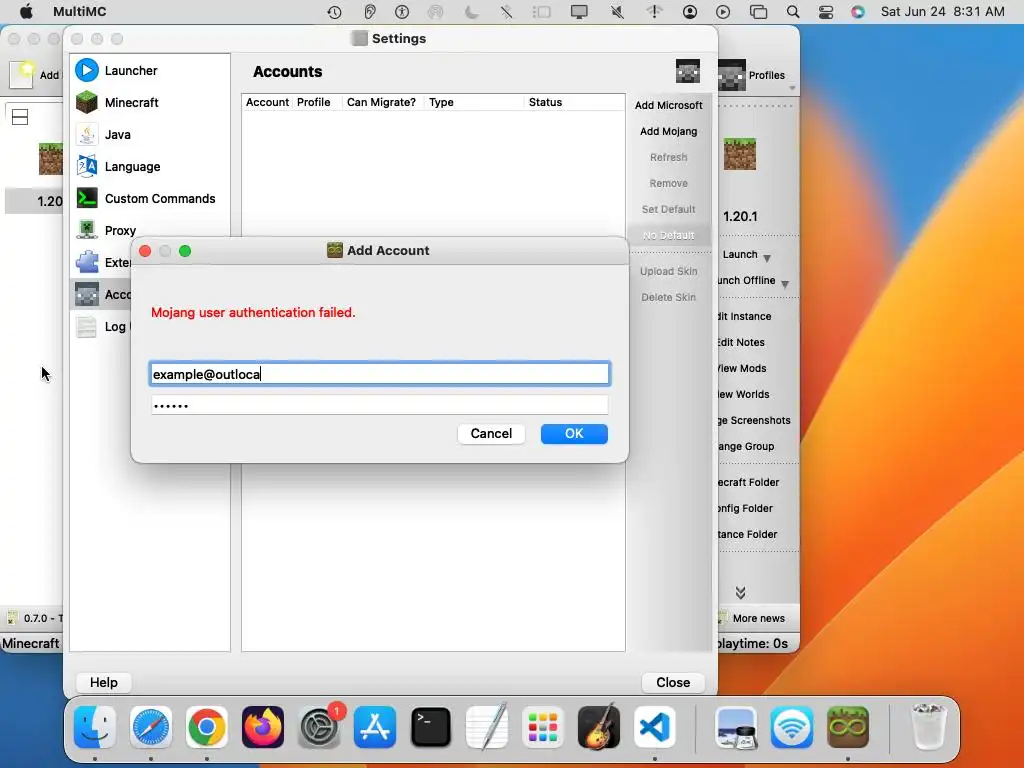The image size is (1024, 768).
Task: Open Safari from the dock
Action: (151, 727)
